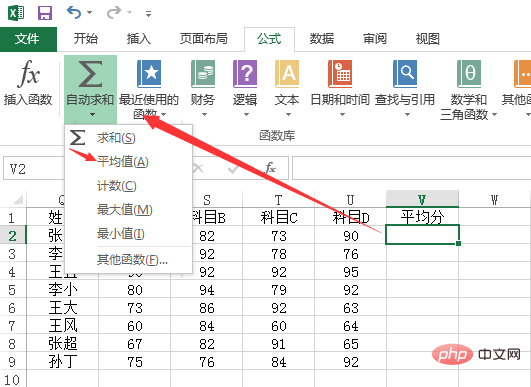The width and height of the screenshot is (531, 387).
Task: Open the undo history dropdown arrow
Action: pos(89,13)
